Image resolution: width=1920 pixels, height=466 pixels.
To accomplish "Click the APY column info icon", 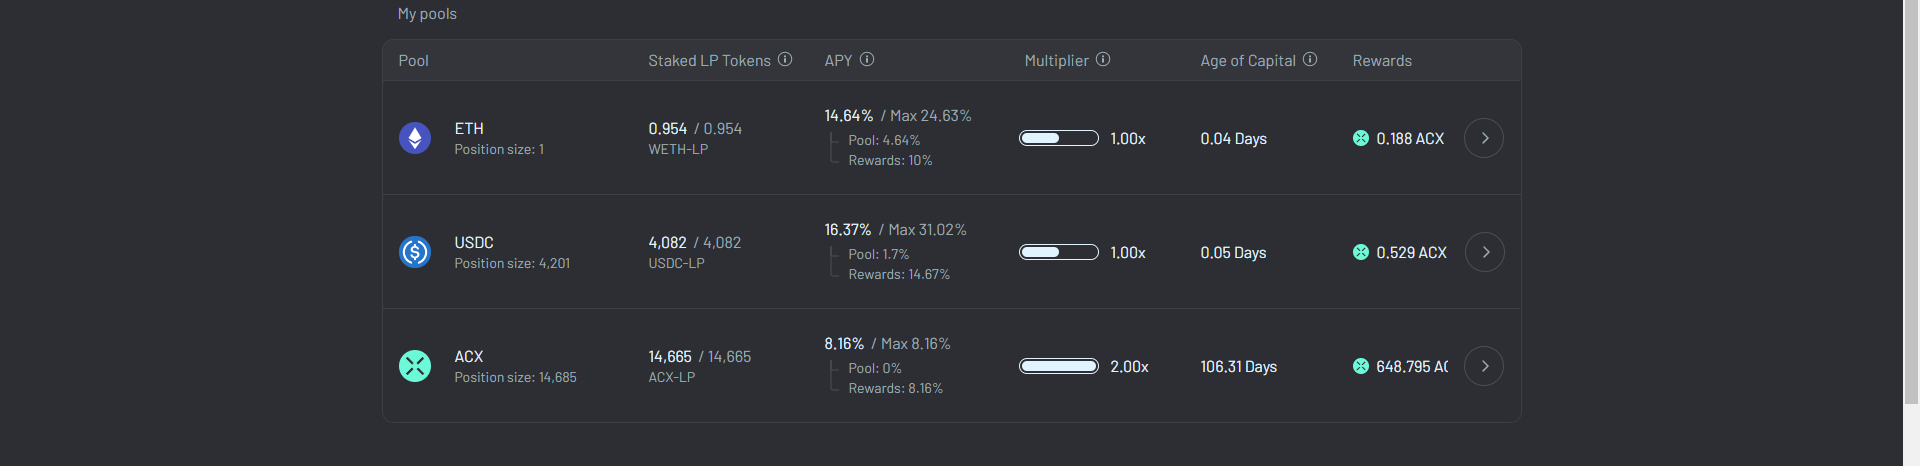I will pyautogui.click(x=867, y=59).
